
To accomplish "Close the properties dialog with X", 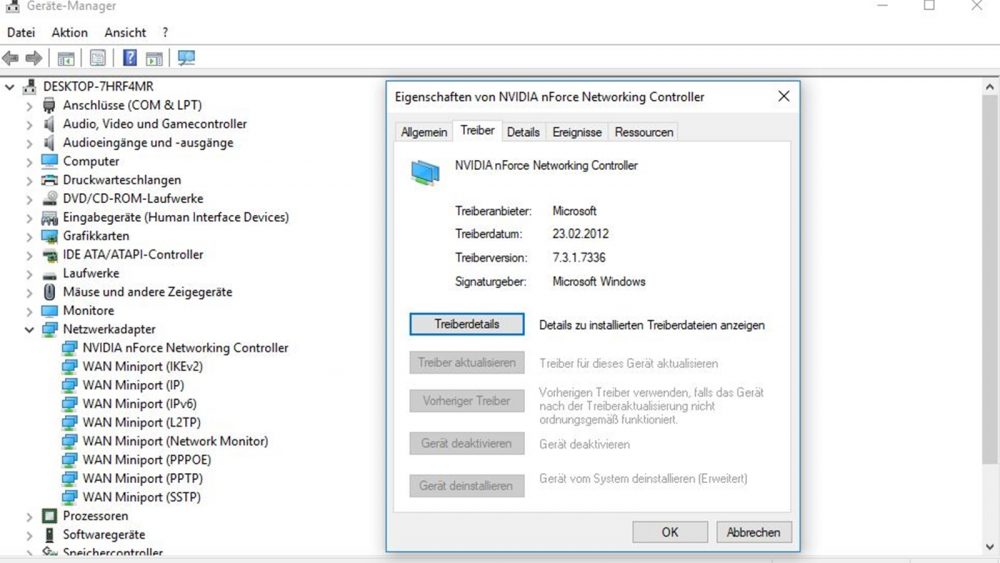I will (x=784, y=96).
